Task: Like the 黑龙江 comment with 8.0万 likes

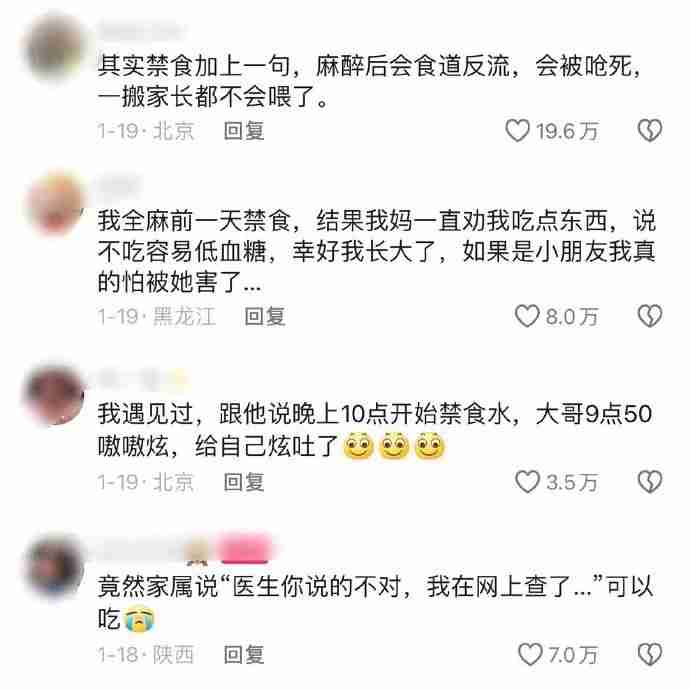Action: click(527, 316)
